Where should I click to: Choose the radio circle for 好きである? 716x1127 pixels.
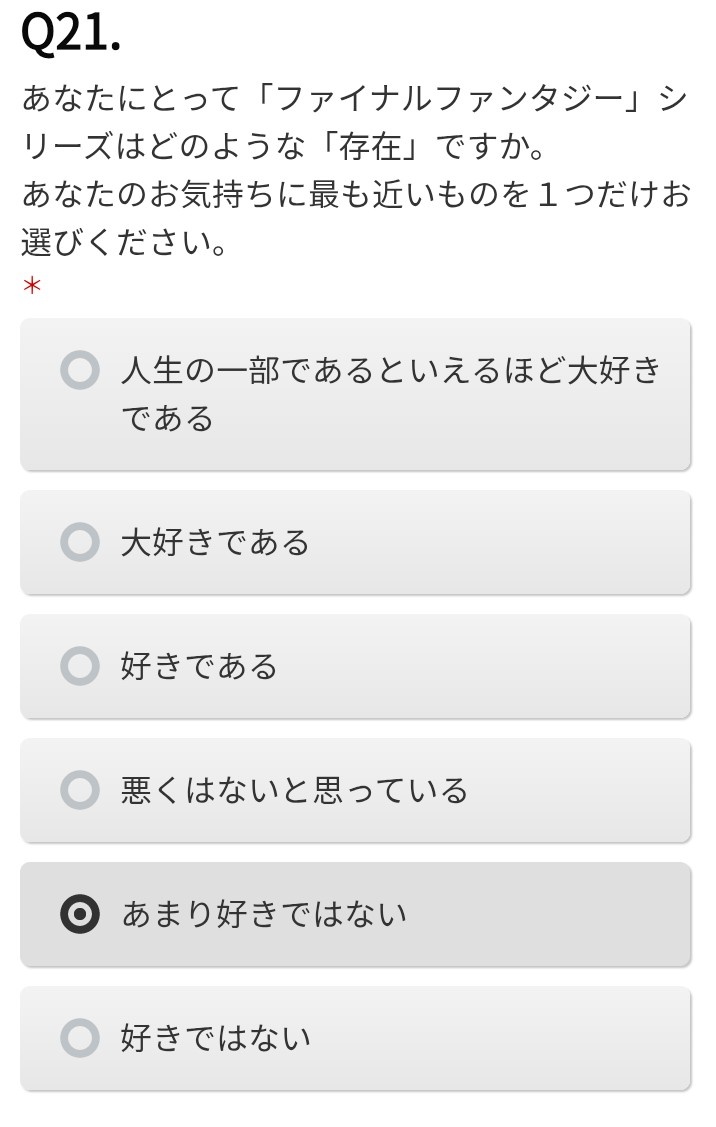coord(80,666)
